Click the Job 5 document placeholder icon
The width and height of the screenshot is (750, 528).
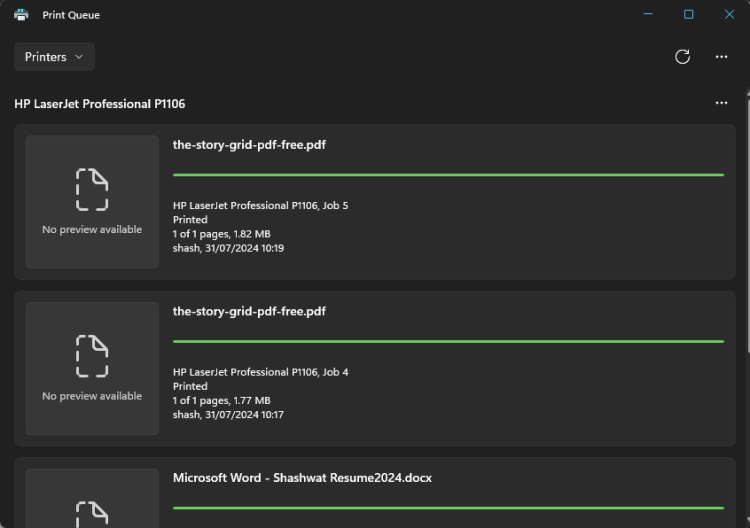click(92, 189)
